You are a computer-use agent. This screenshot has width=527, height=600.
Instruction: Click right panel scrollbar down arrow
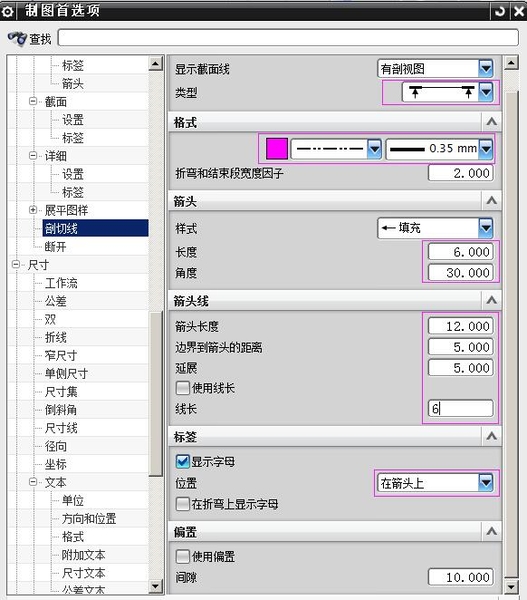pyautogui.click(x=511, y=586)
